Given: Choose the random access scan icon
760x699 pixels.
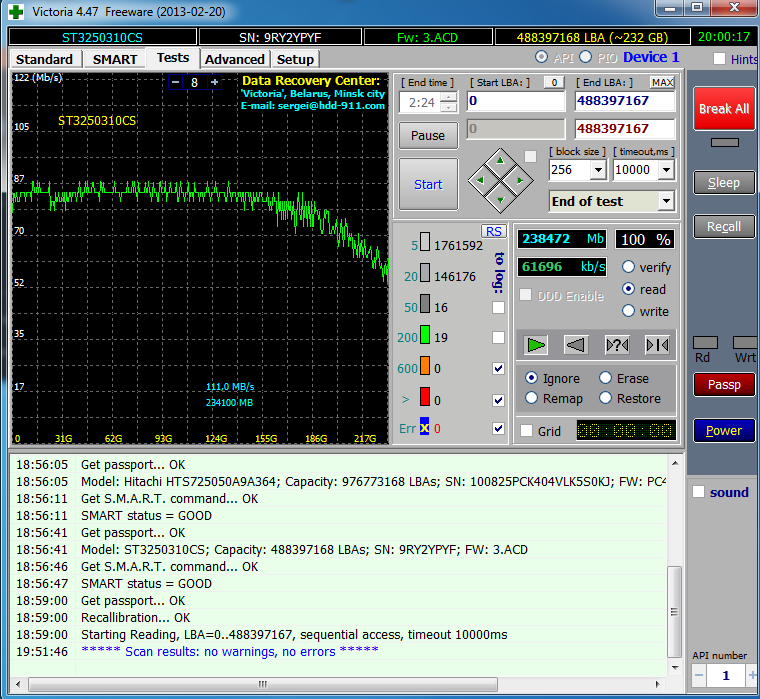Looking at the screenshot, I should (x=617, y=345).
